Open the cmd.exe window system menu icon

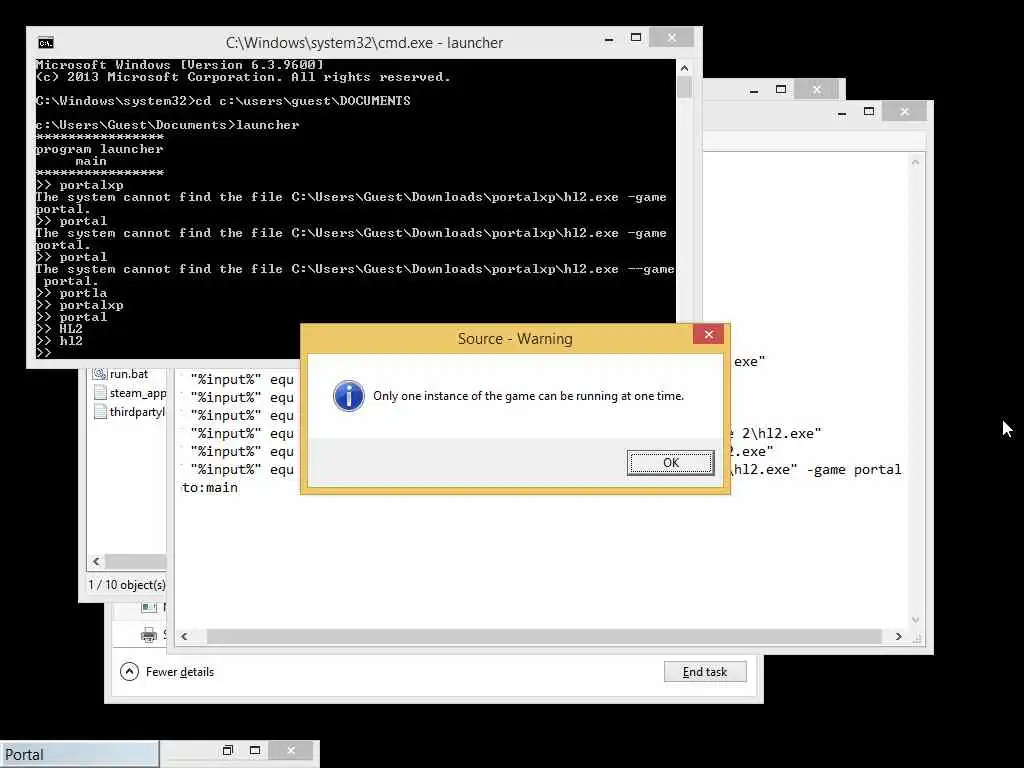click(x=46, y=43)
